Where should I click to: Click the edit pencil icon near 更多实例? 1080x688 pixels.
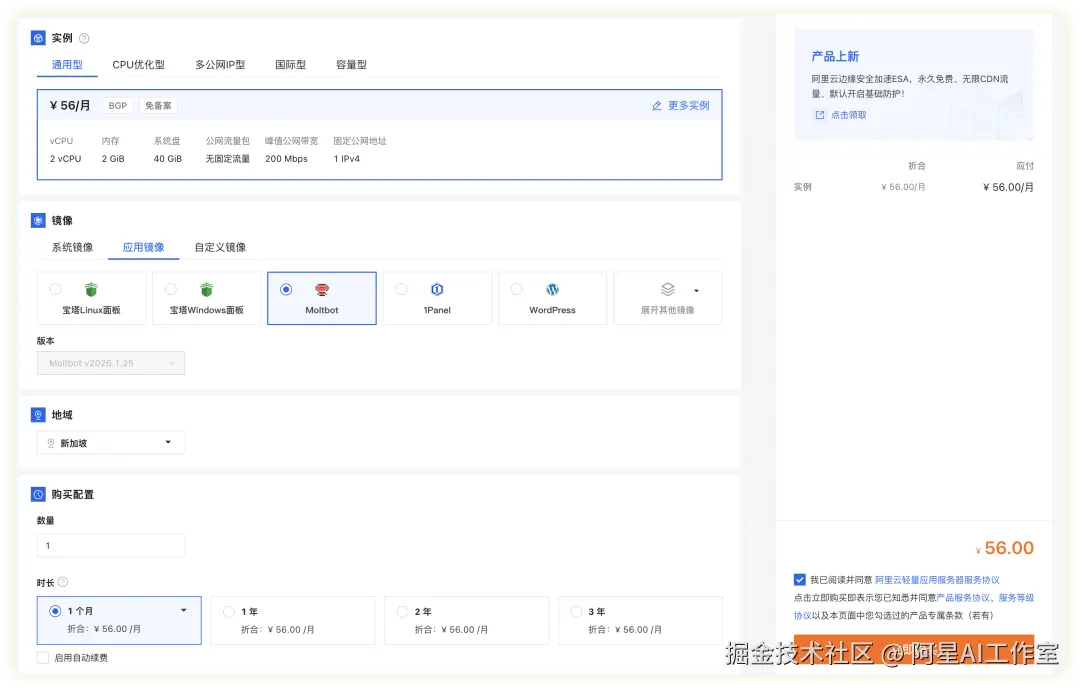(656, 105)
